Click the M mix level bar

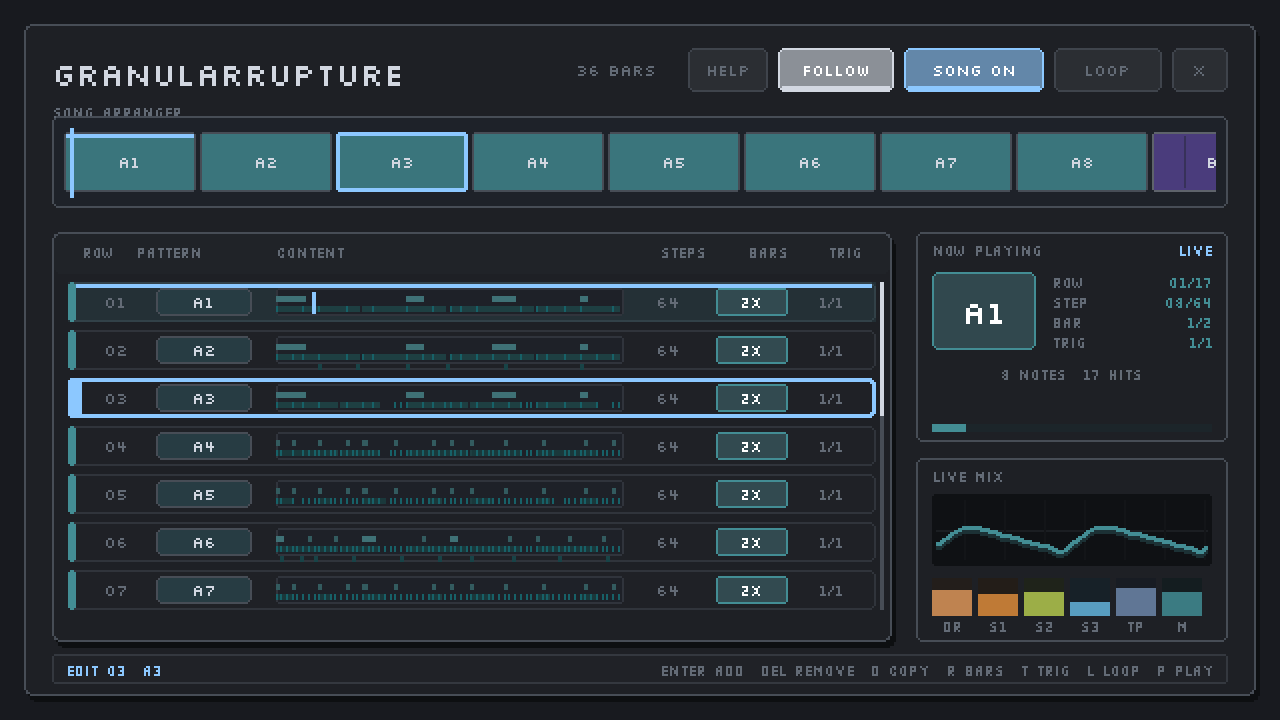[1182, 597]
